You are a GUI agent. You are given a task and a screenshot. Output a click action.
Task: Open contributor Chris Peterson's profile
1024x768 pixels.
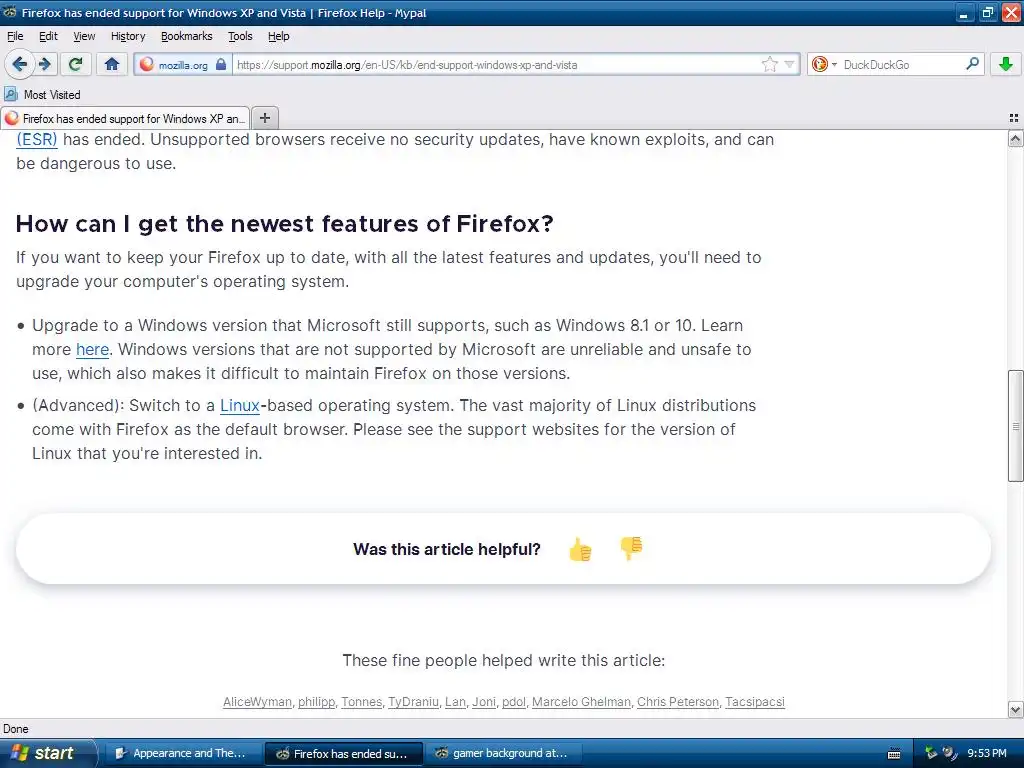(x=678, y=702)
